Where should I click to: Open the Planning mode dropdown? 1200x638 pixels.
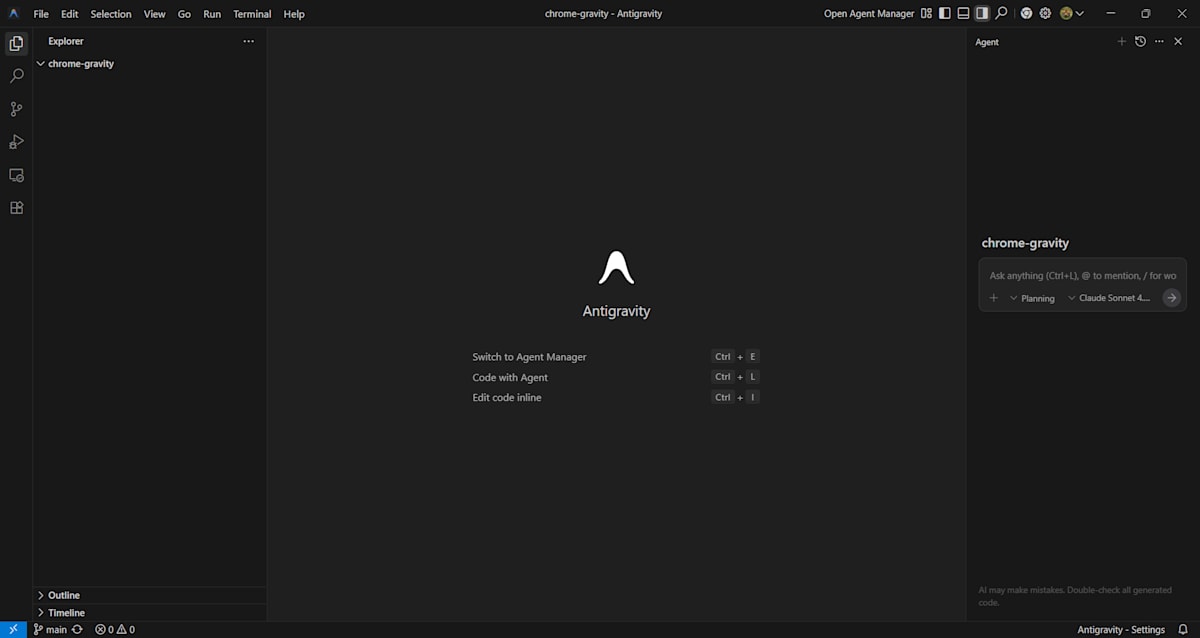click(x=1030, y=298)
